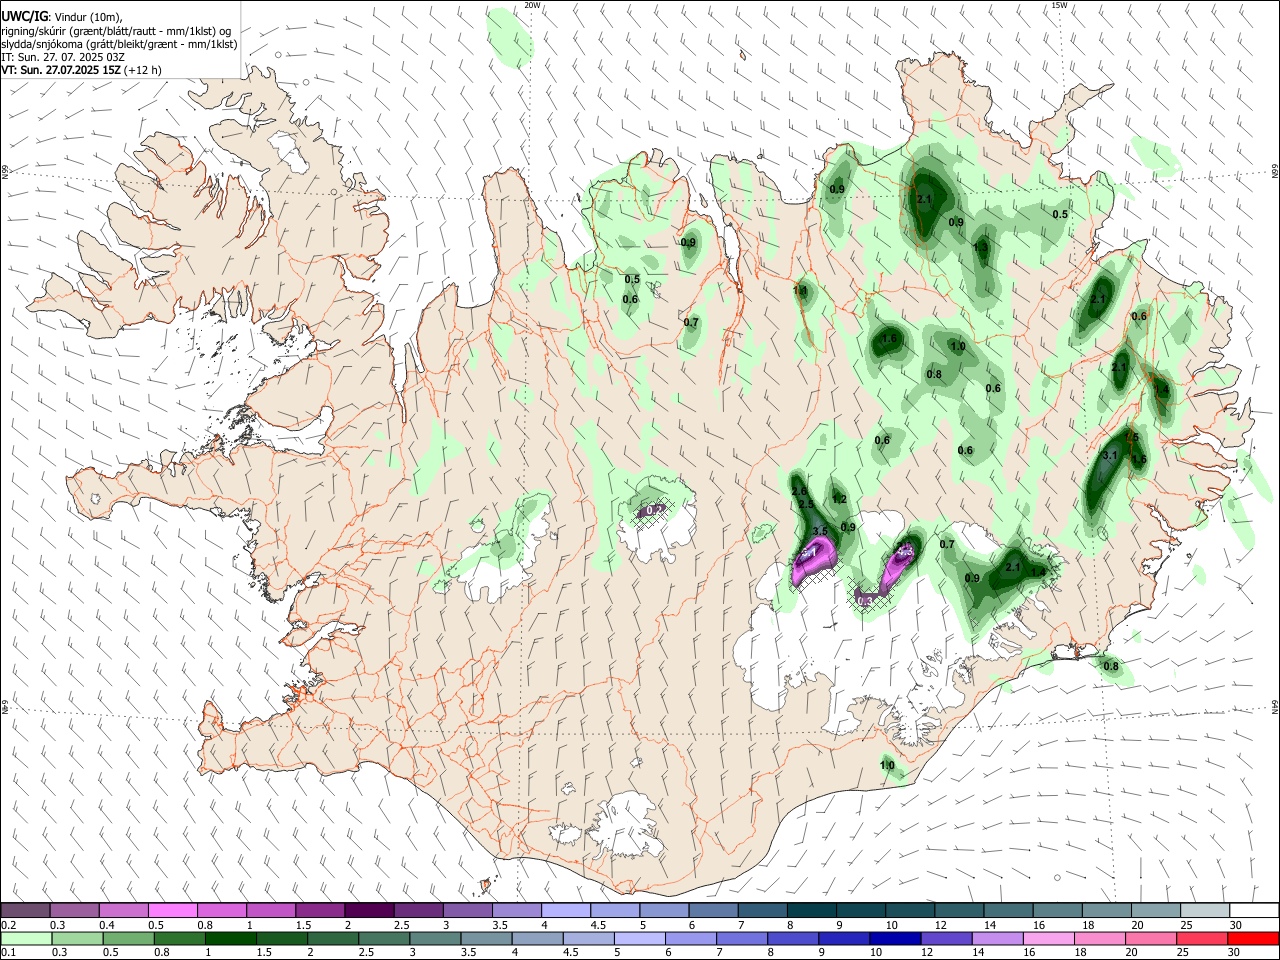This screenshot has width=1280, height=960.
Task: Select the lower legend swatch labeled 0.3
Action: click(x=77, y=938)
